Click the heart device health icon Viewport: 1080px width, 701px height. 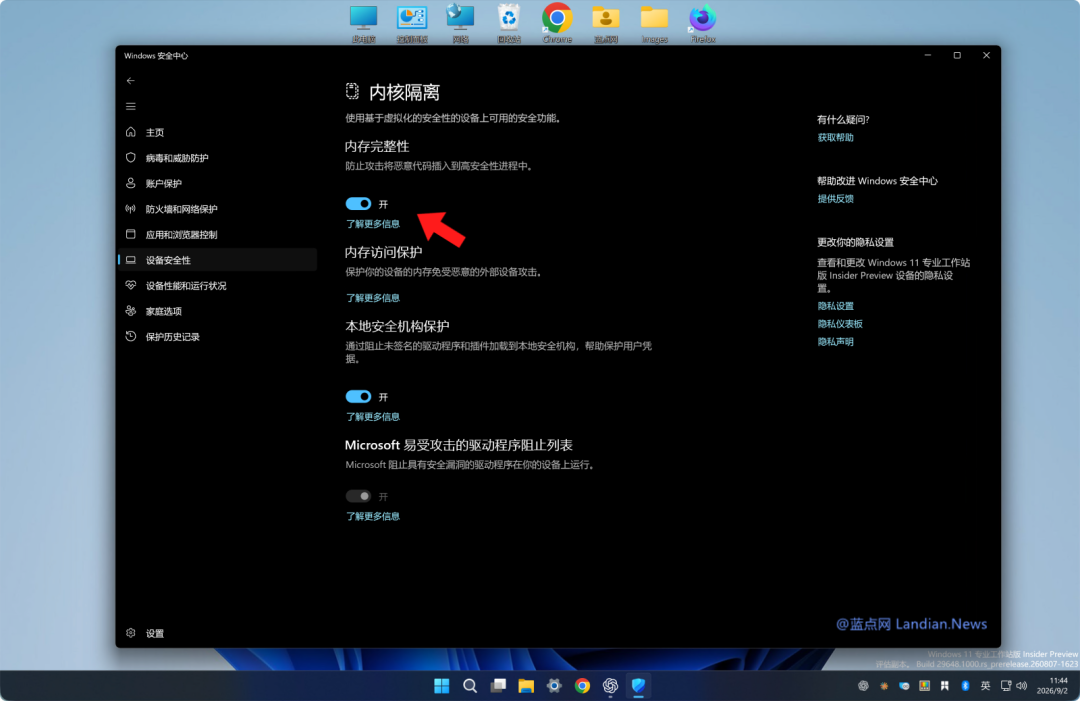tap(131, 284)
